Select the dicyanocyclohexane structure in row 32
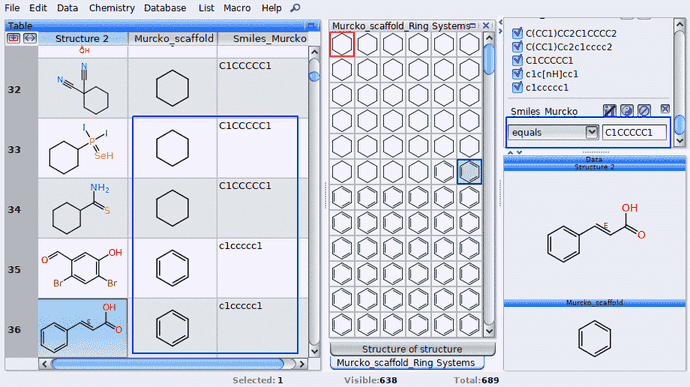 83,88
